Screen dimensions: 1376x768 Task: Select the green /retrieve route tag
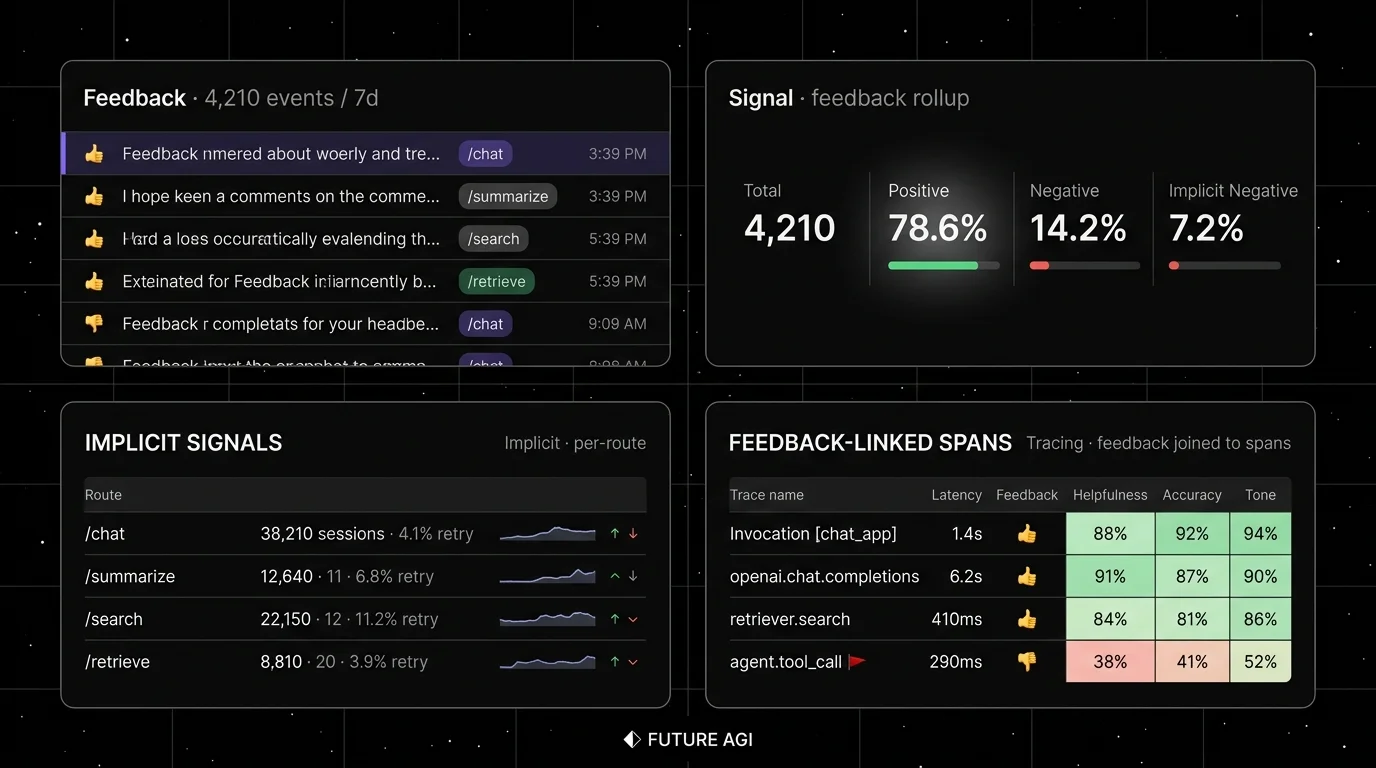[x=497, y=281]
